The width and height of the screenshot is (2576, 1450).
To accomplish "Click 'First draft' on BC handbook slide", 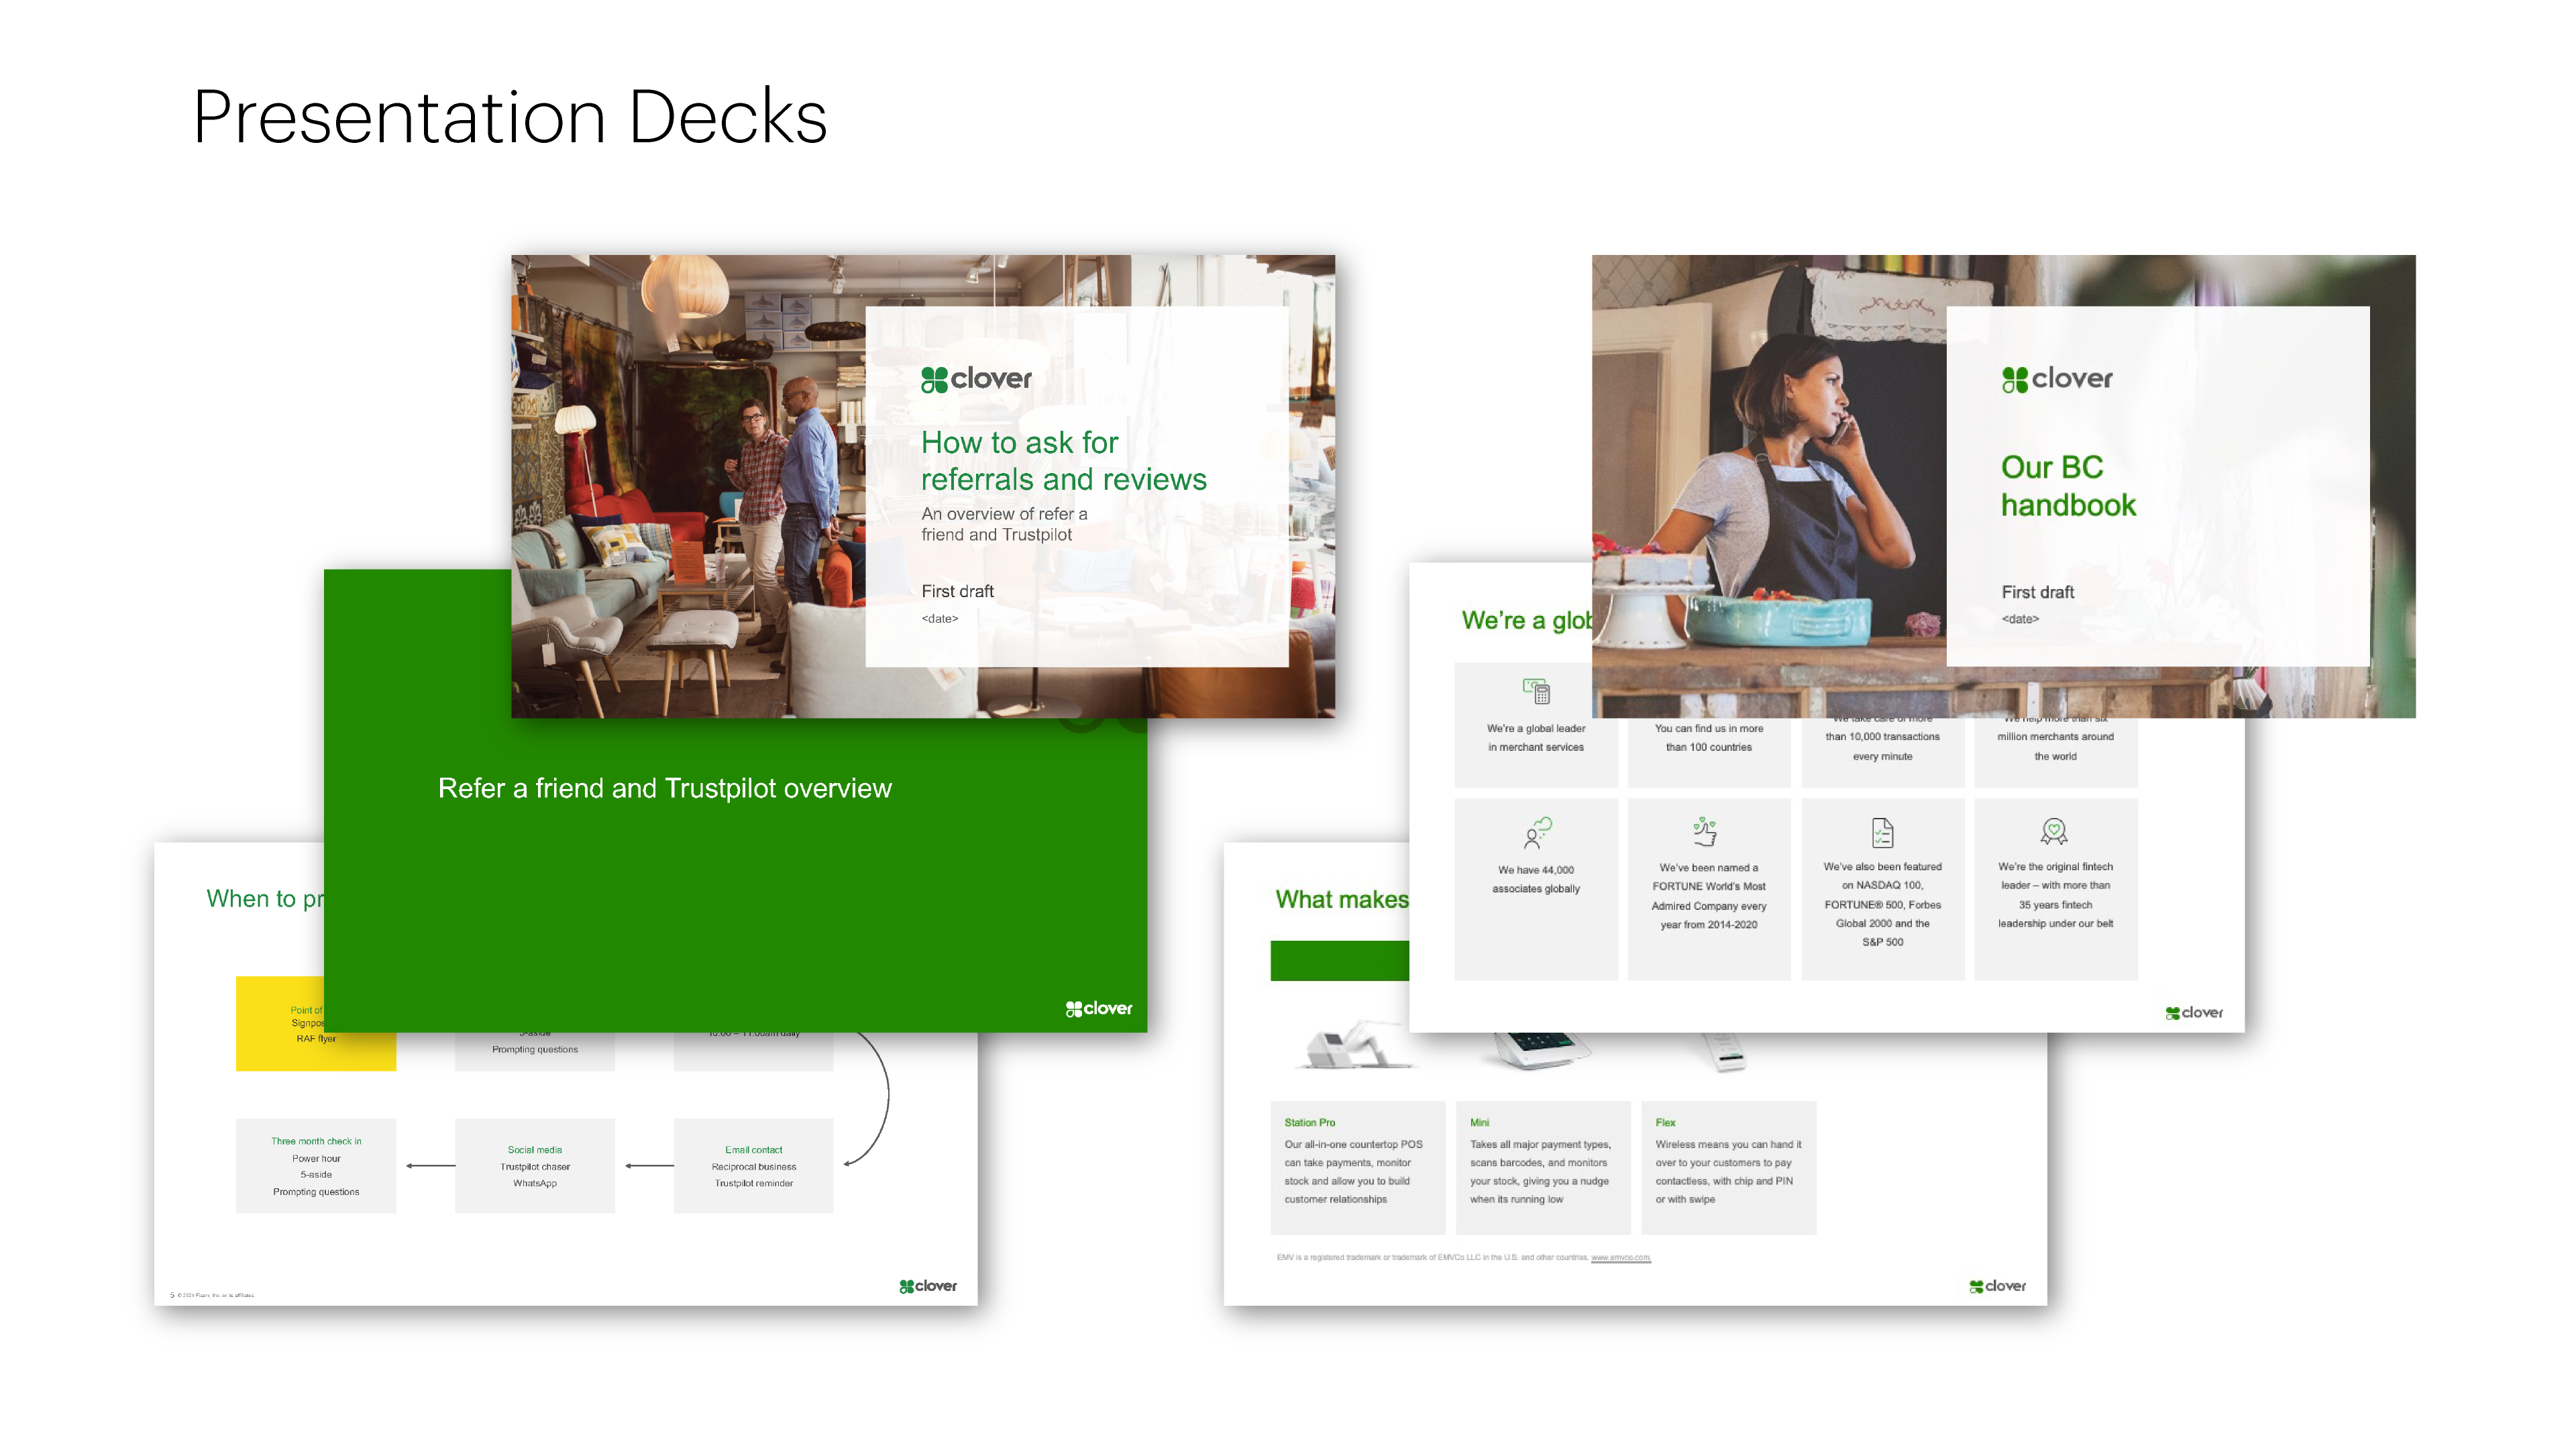I will pyautogui.click(x=2037, y=592).
